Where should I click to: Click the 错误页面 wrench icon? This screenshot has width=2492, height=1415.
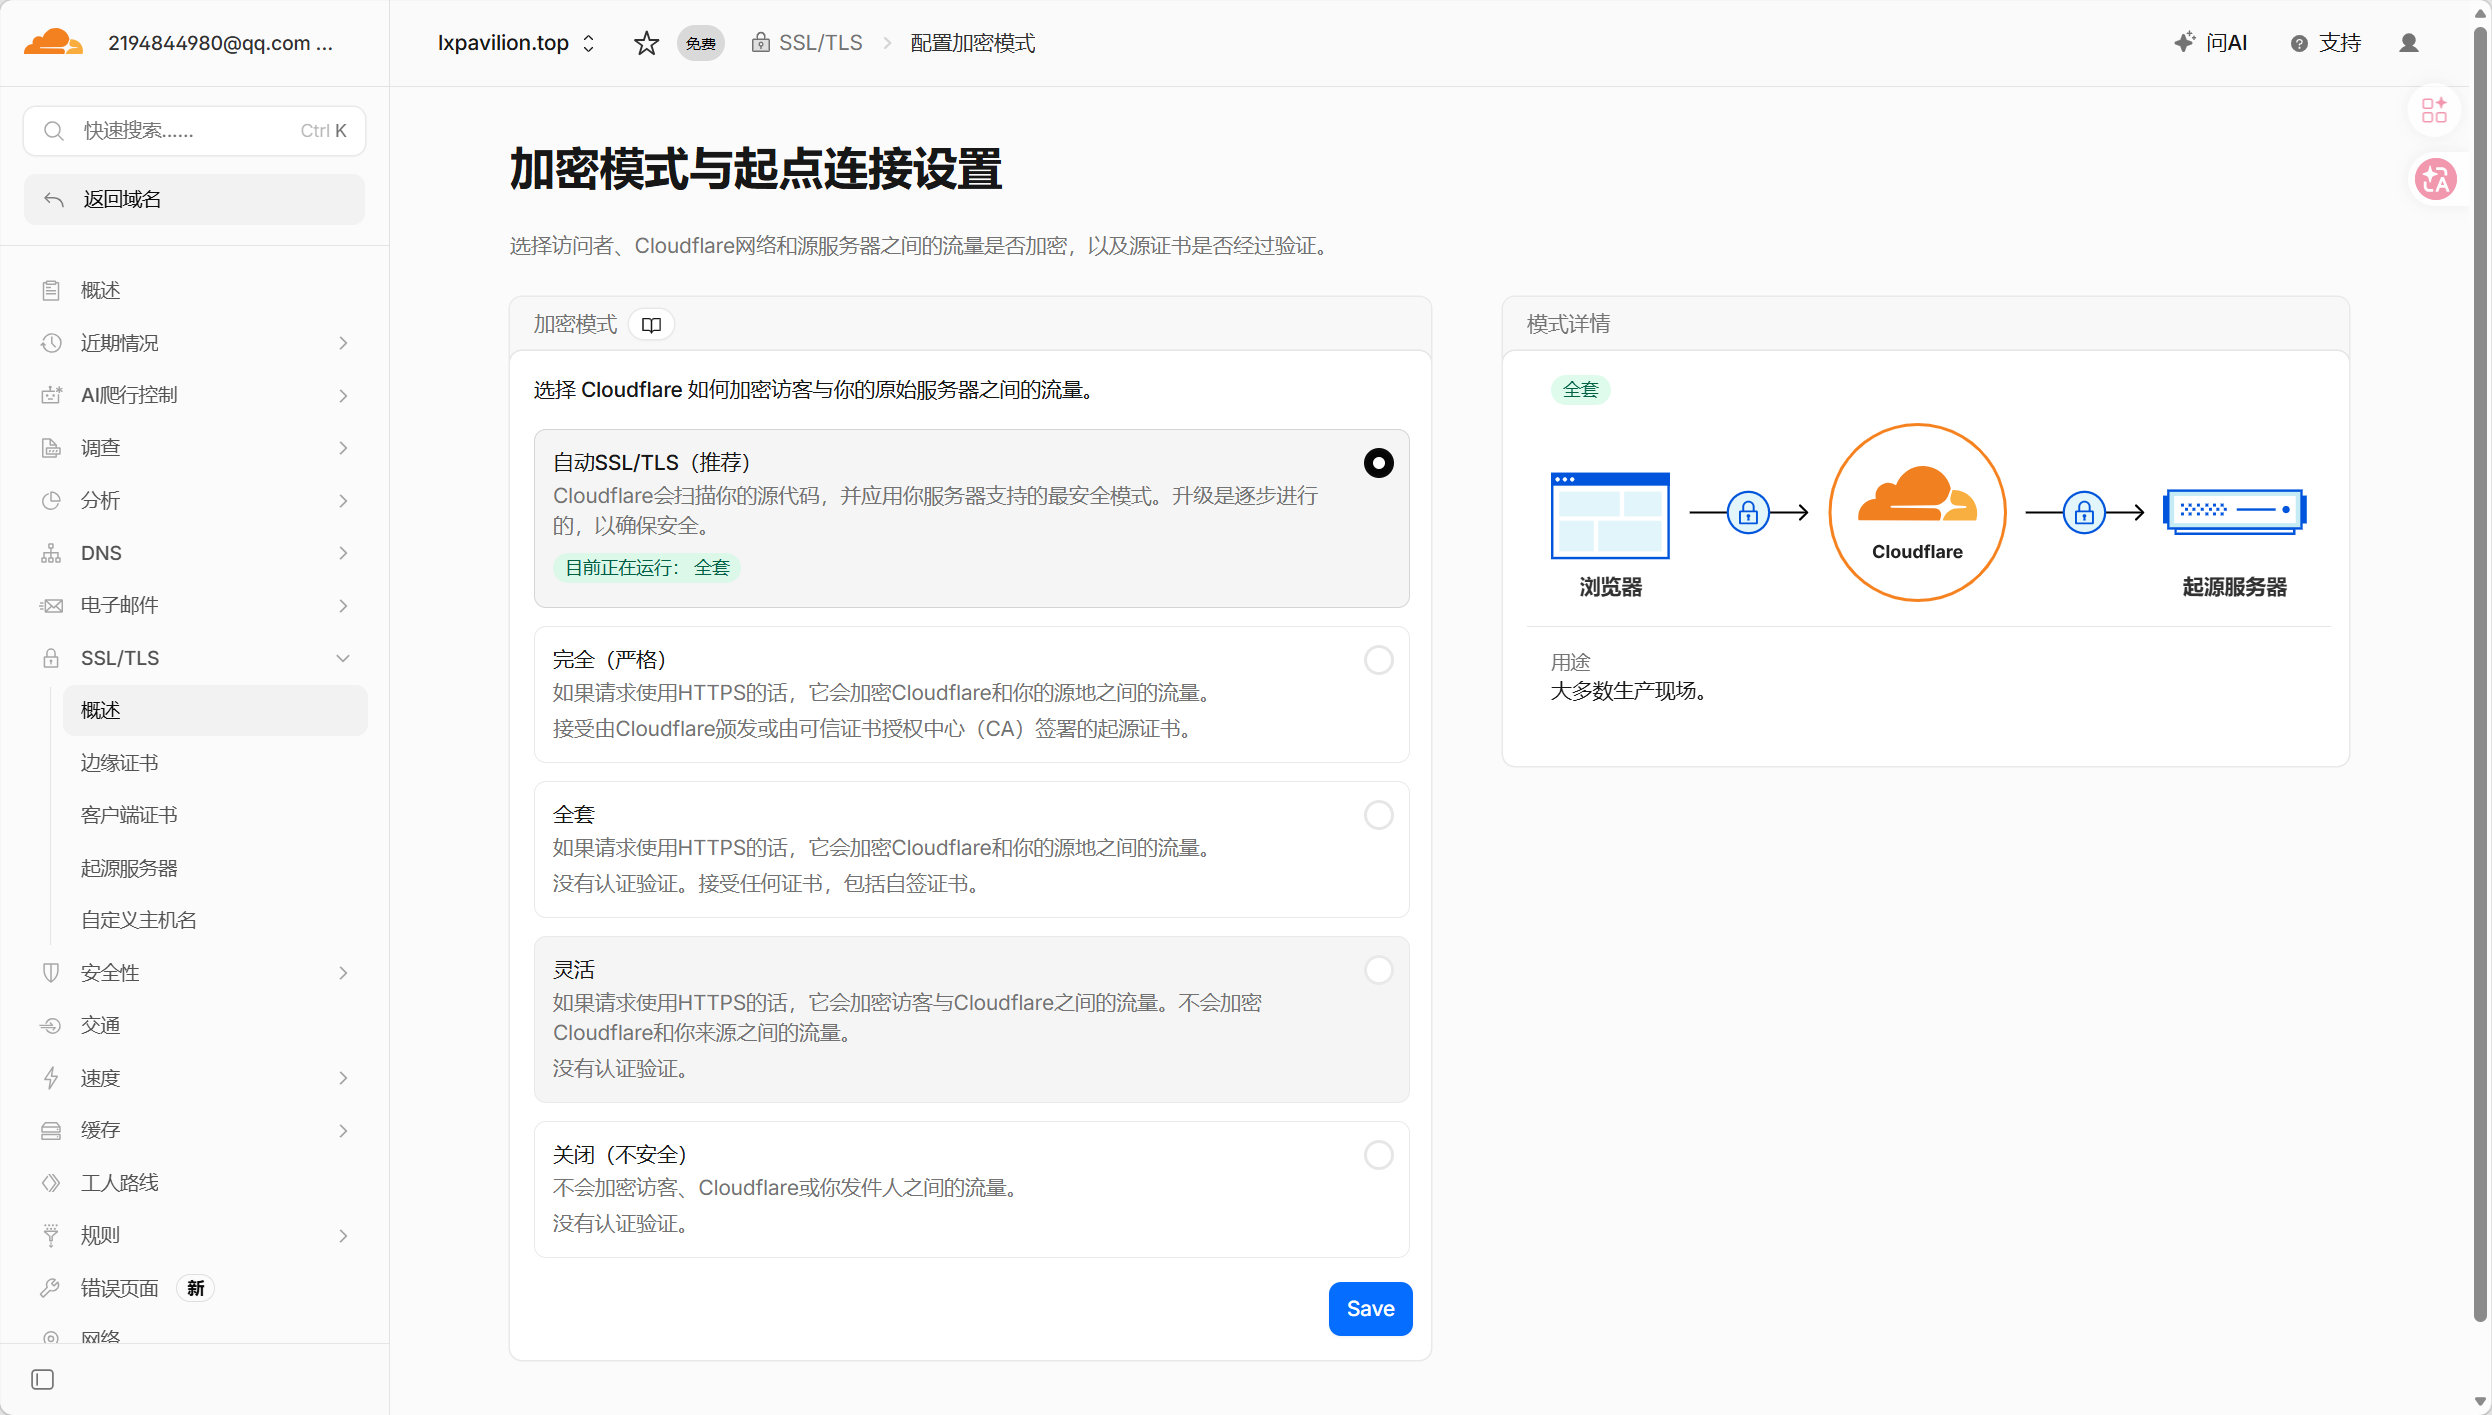pos(51,1288)
